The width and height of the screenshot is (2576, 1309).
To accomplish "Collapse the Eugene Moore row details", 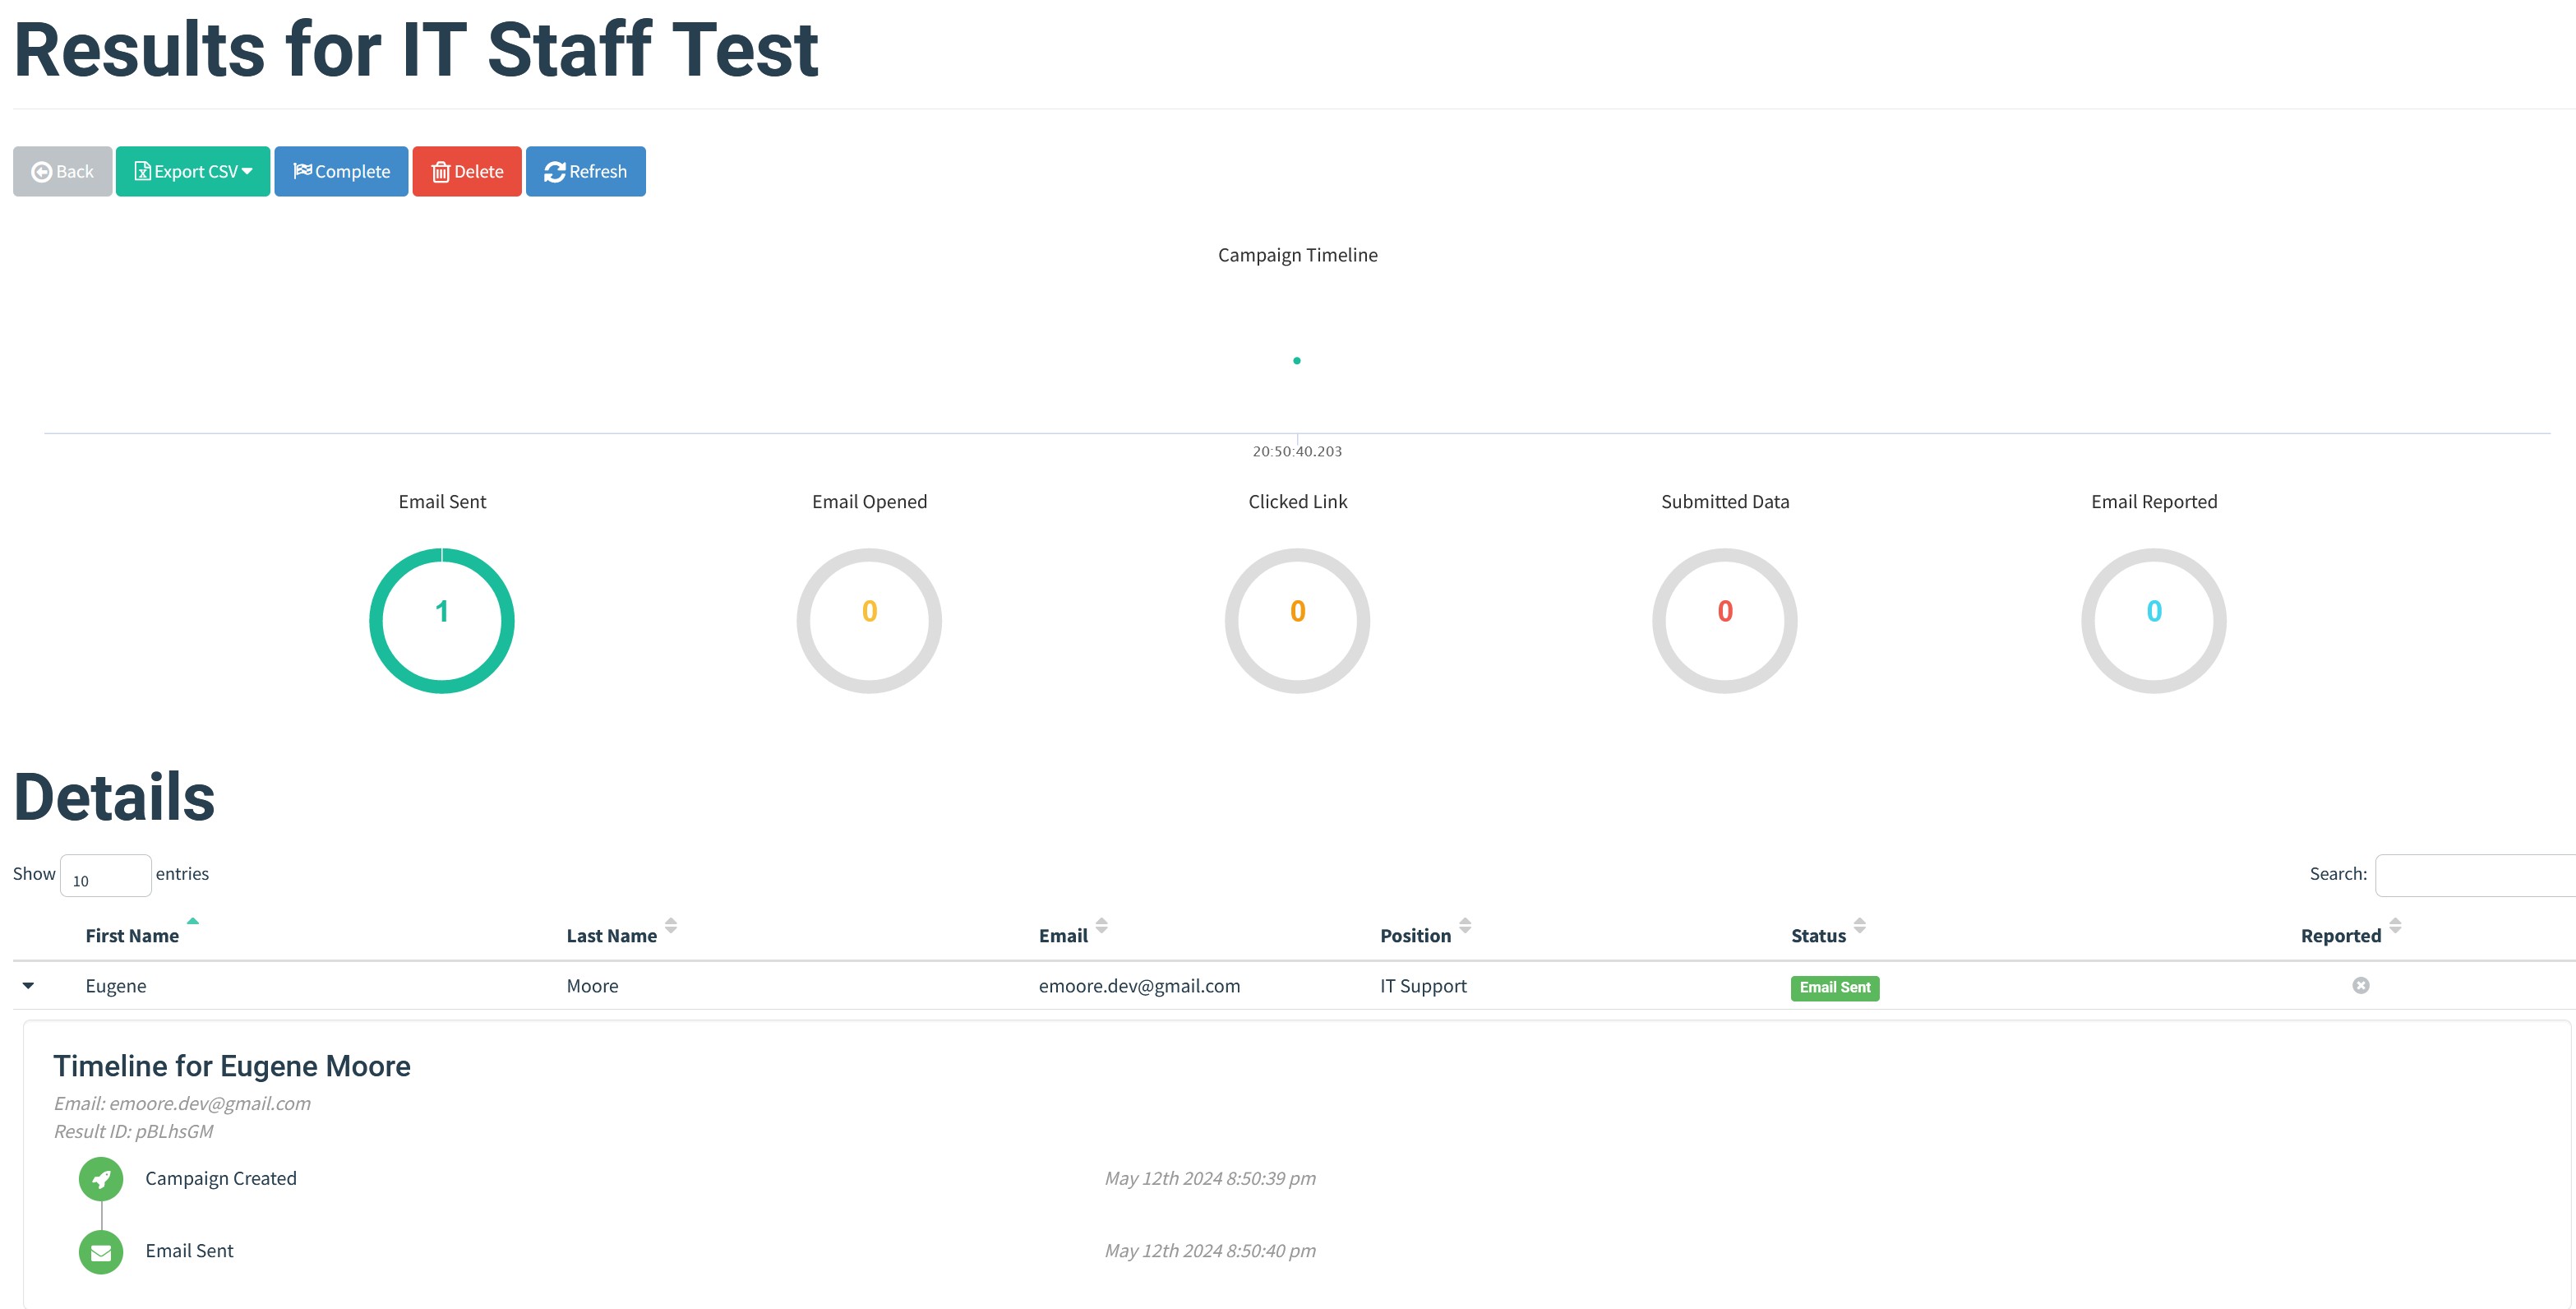I will pos(28,986).
